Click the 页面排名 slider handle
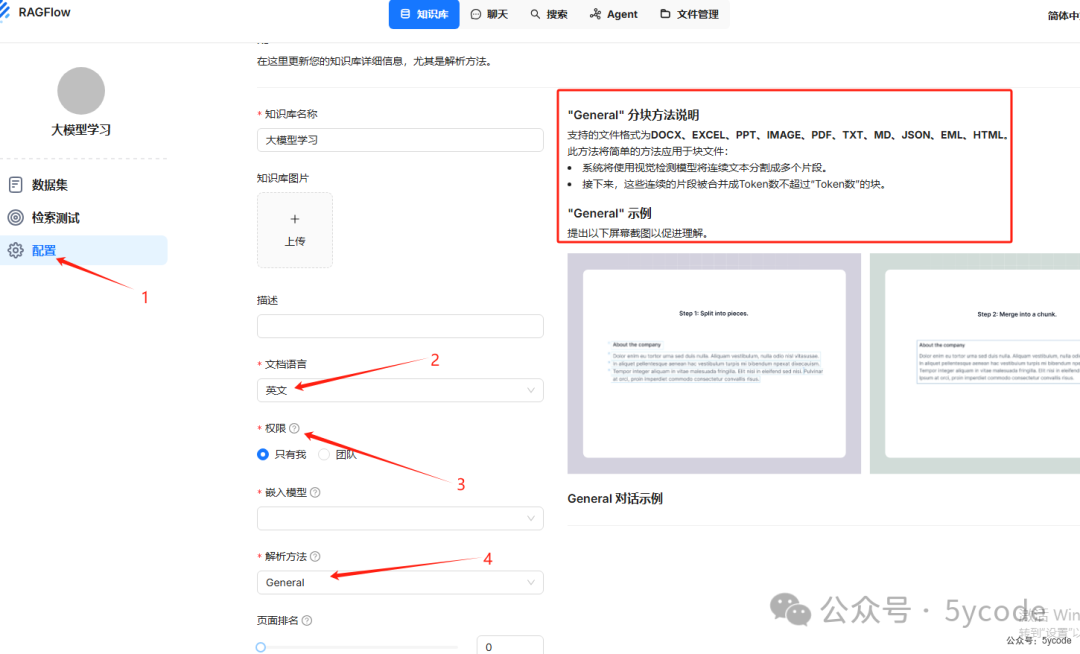This screenshot has height=654, width=1080. (261, 647)
